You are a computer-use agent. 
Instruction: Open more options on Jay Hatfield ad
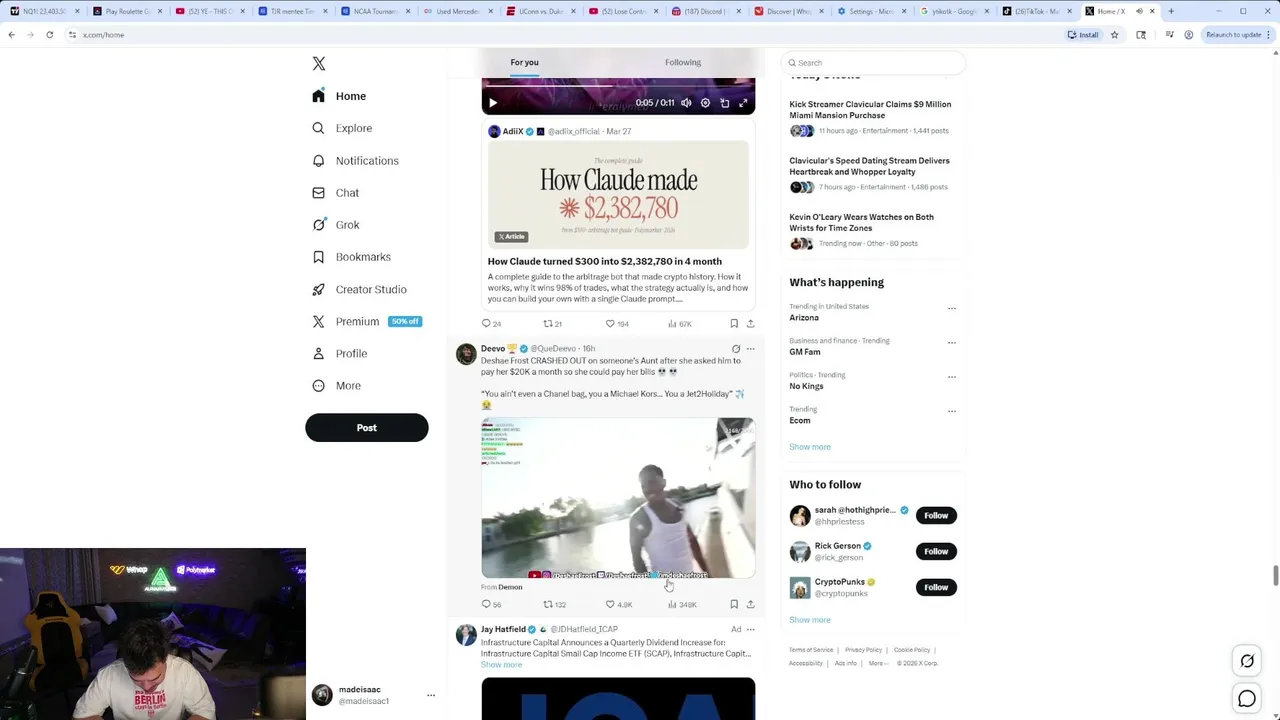(751, 629)
